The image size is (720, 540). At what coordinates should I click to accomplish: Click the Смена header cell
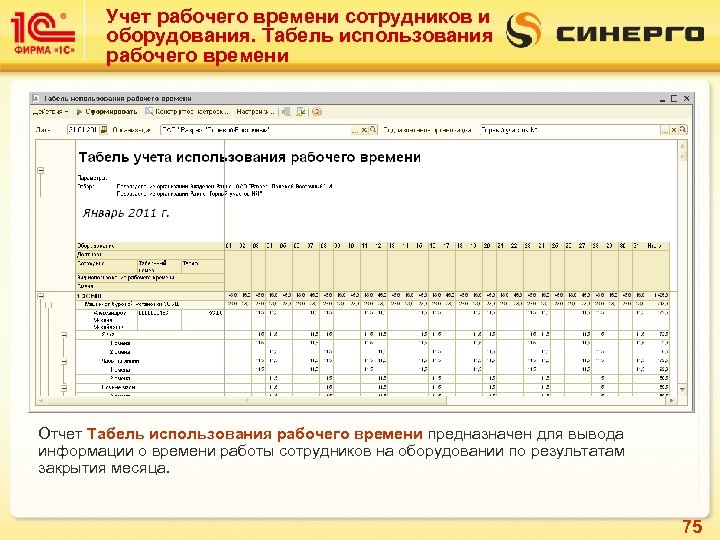coord(150,286)
